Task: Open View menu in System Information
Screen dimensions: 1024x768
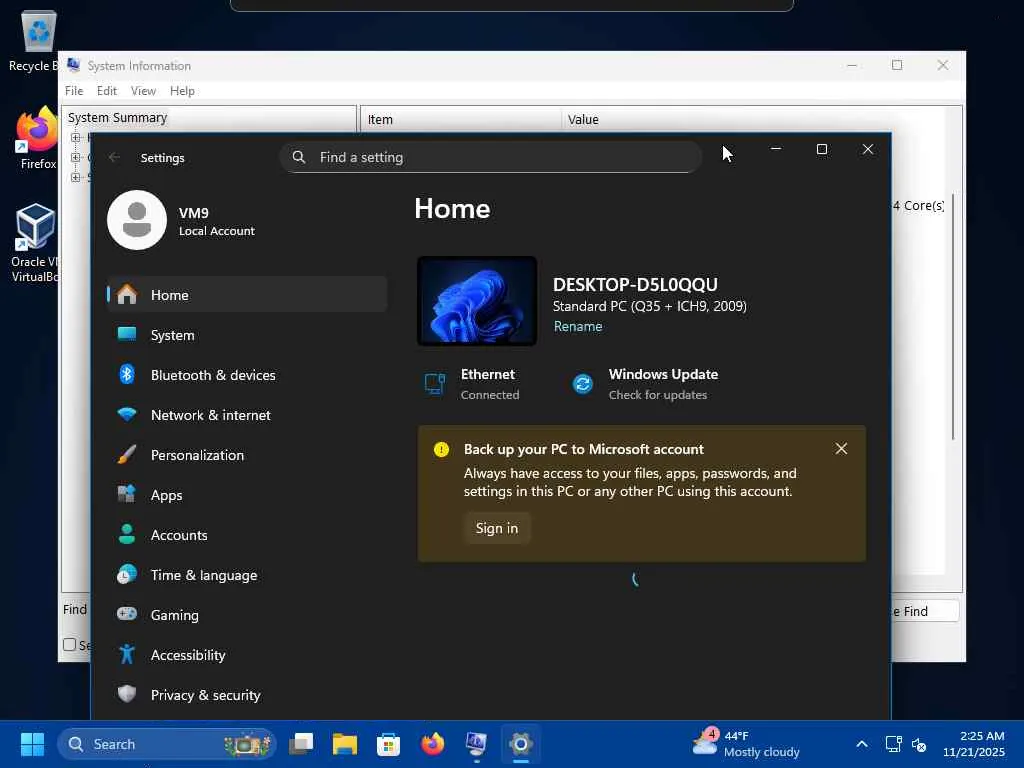Action: pos(143,91)
